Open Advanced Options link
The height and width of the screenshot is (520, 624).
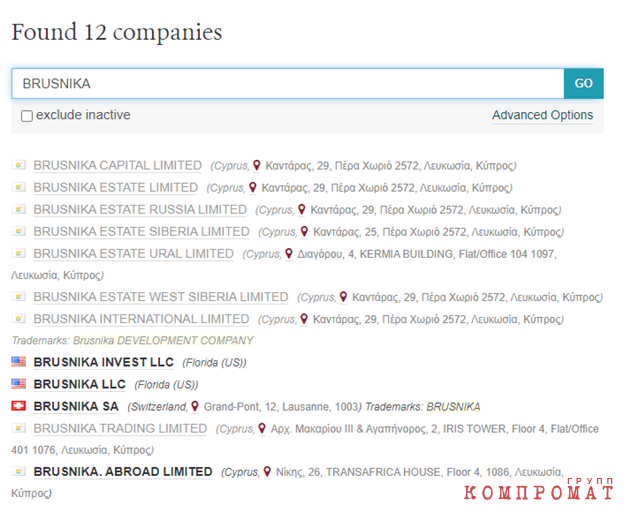[542, 115]
